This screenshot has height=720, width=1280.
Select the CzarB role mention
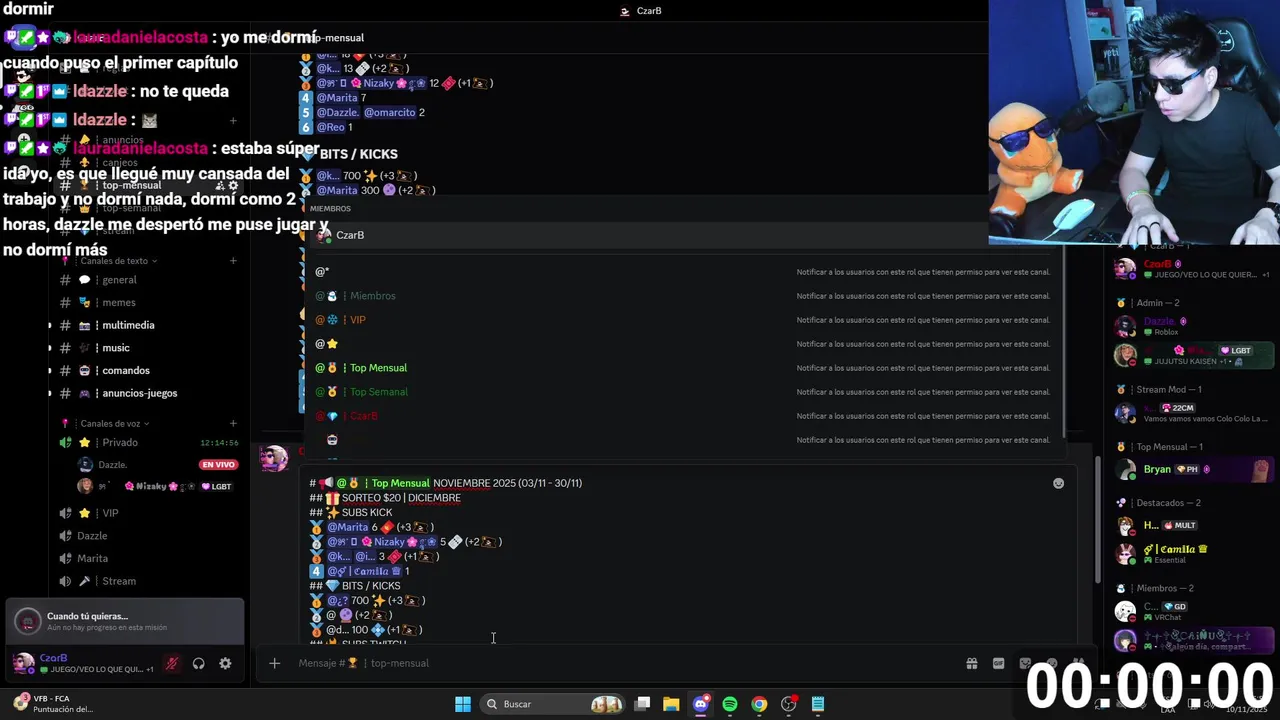(683, 416)
